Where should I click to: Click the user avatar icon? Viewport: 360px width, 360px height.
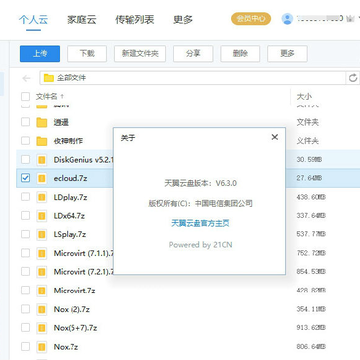point(287,19)
